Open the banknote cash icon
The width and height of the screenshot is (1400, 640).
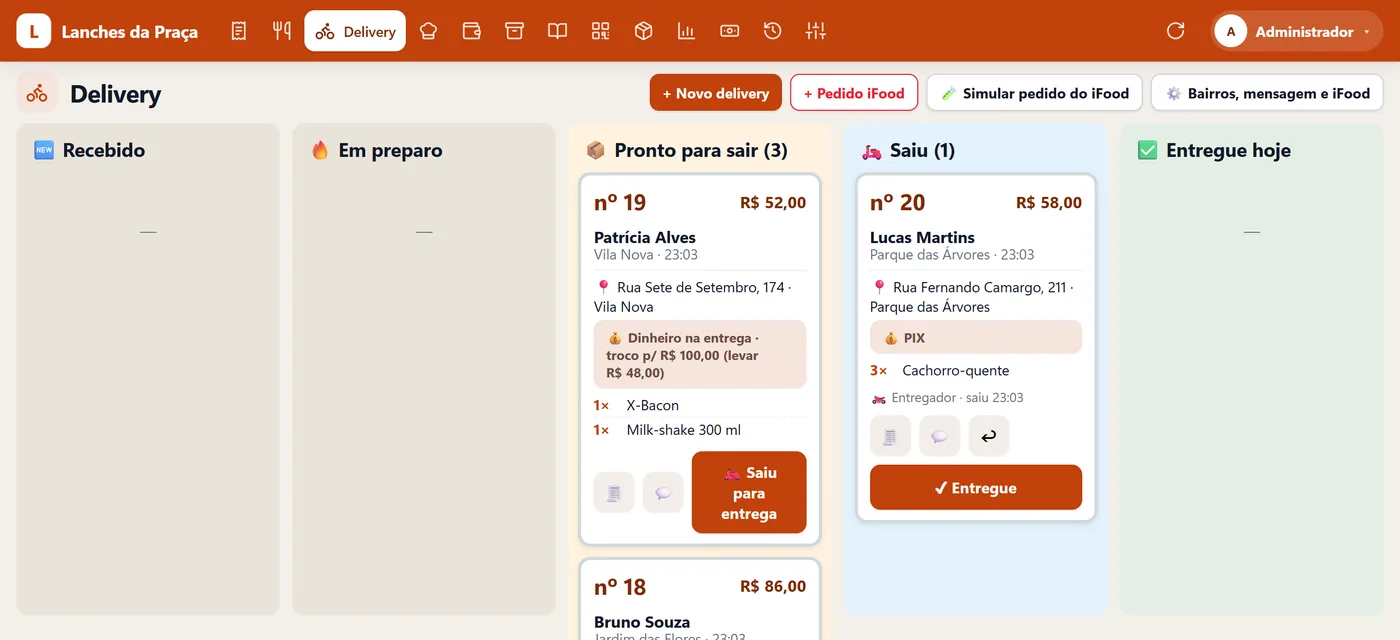click(x=729, y=31)
